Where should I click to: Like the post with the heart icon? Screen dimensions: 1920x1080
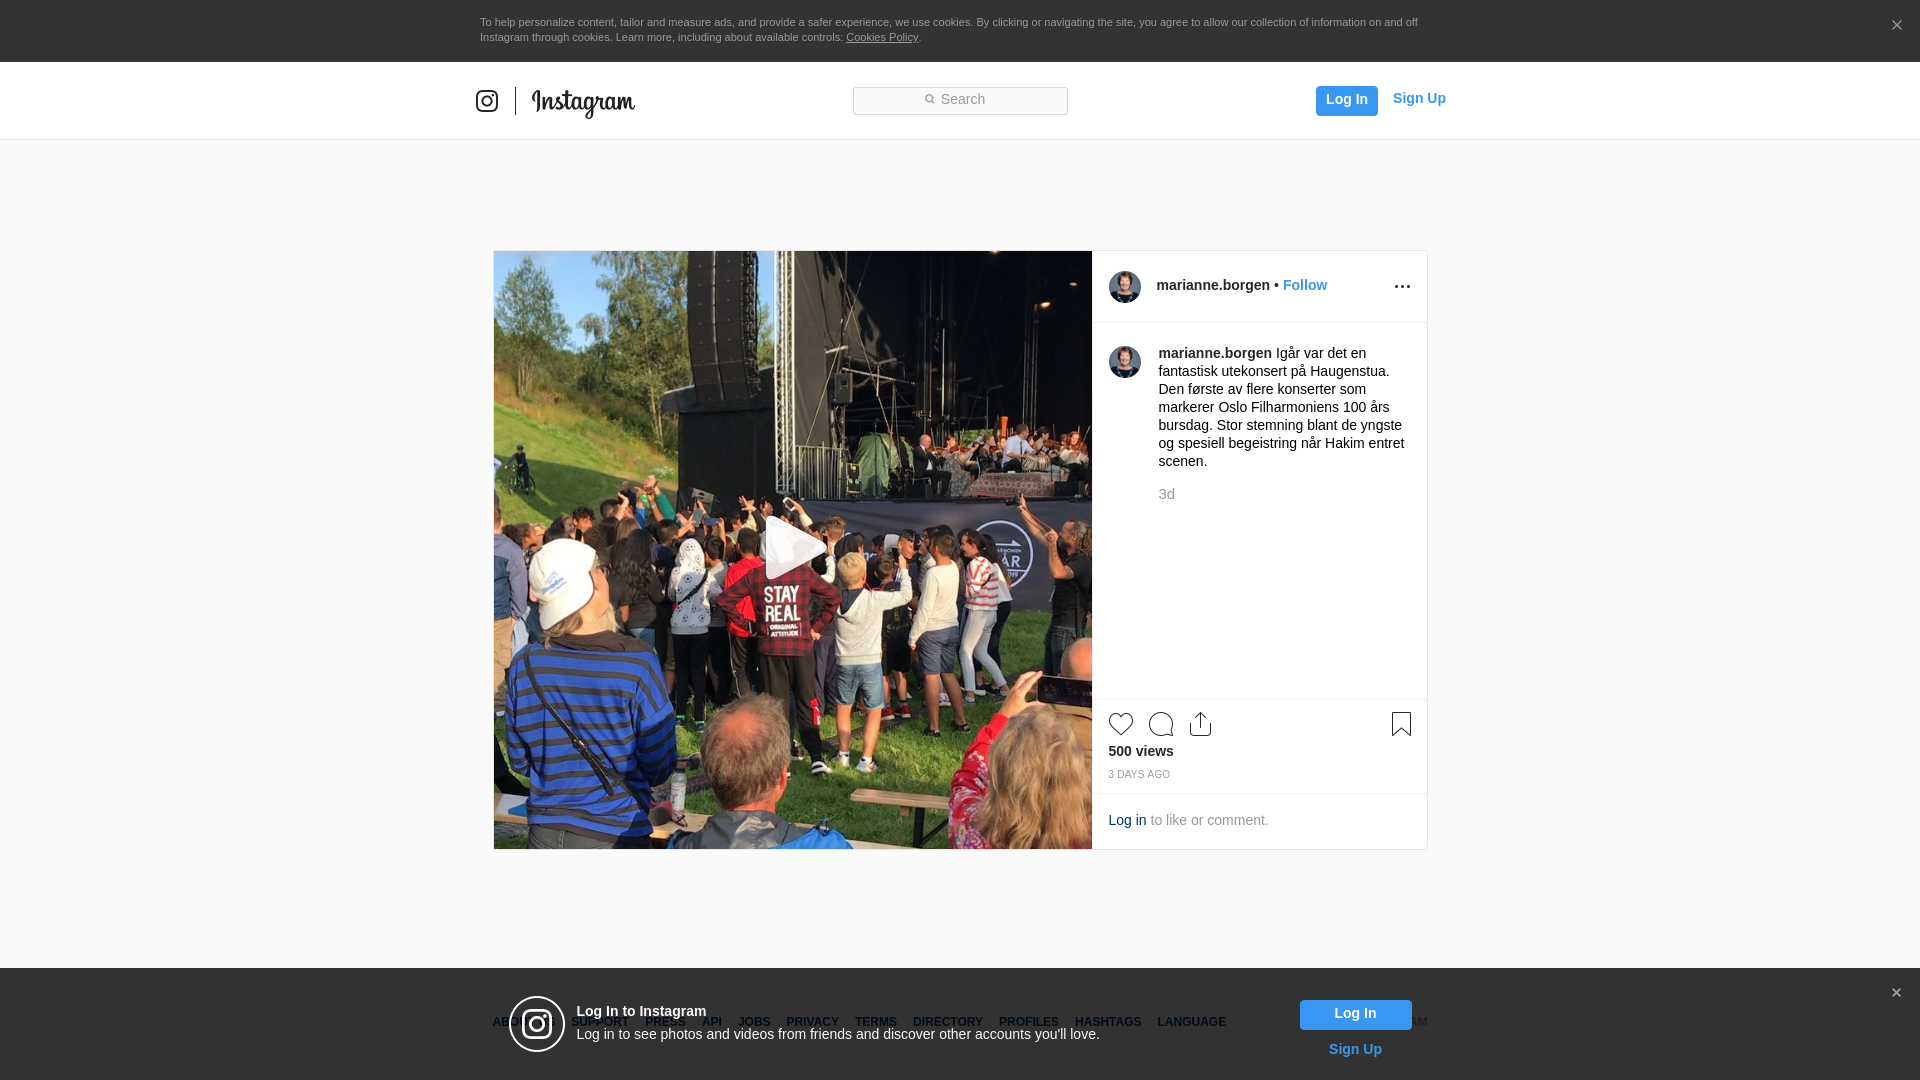coord(1121,724)
